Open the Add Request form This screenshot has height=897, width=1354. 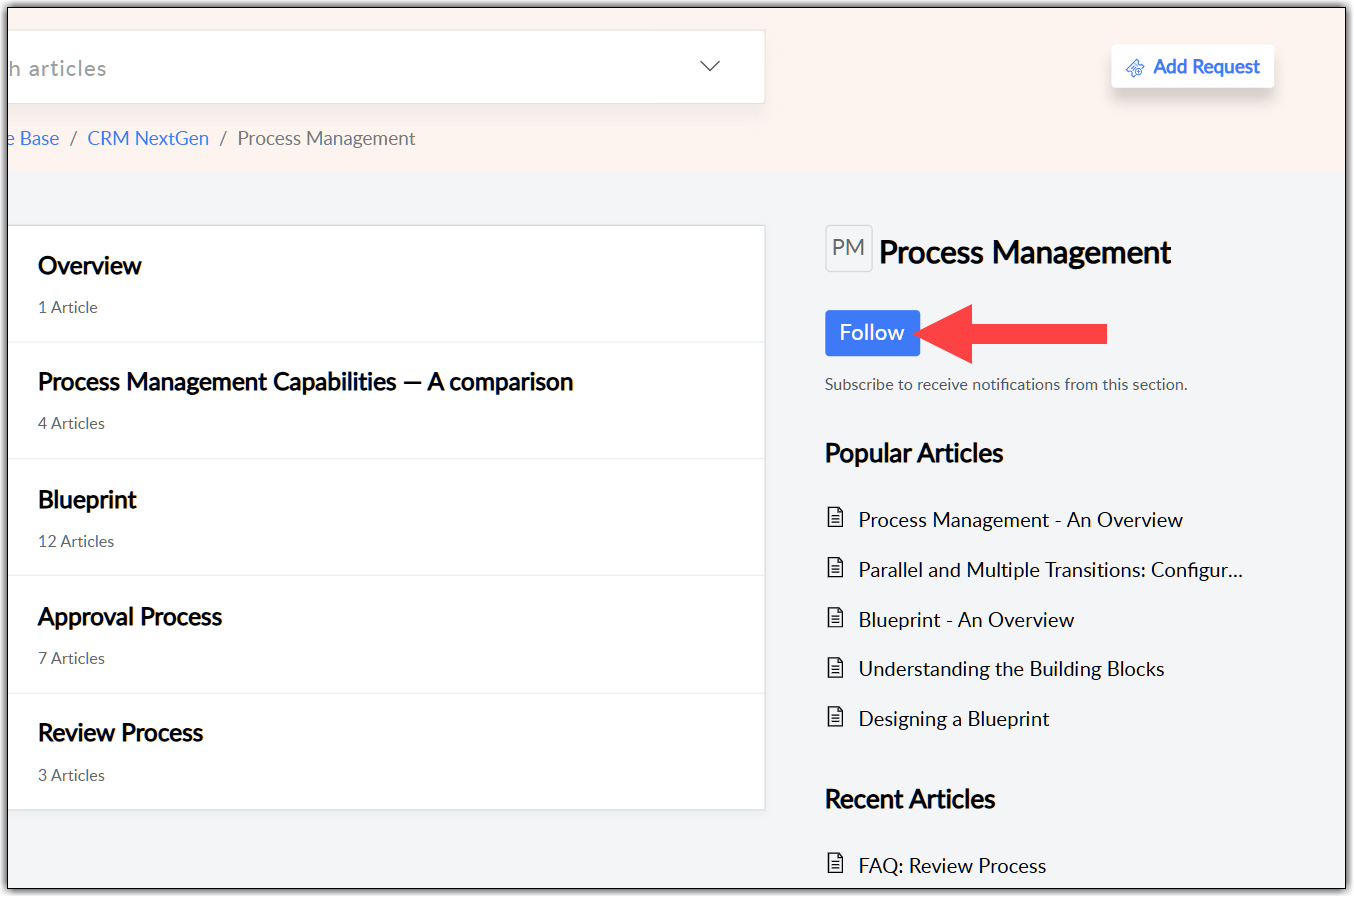click(1205, 67)
